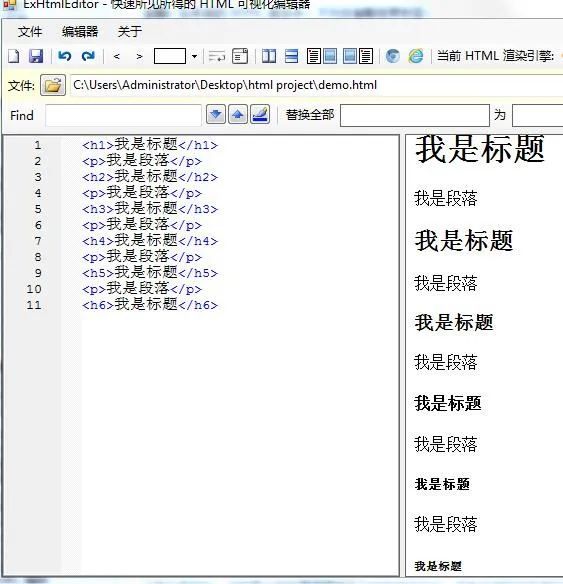Focus the Find input field
The height and width of the screenshot is (584, 563).
click(x=123, y=115)
